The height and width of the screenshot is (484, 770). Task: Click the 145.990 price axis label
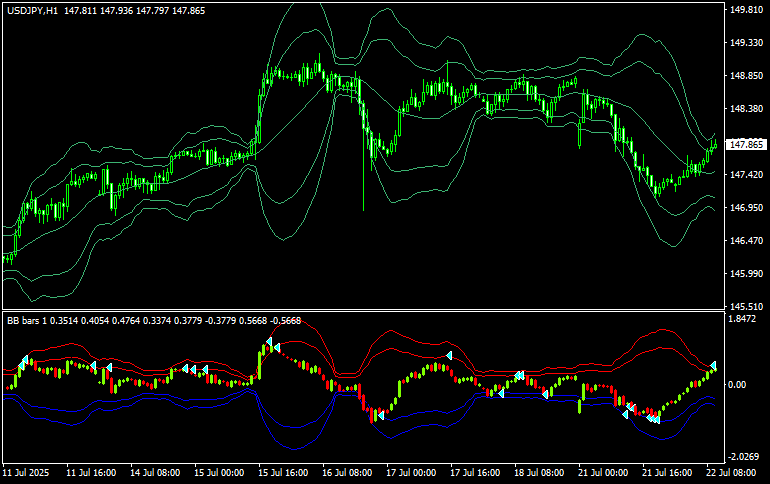746,273
